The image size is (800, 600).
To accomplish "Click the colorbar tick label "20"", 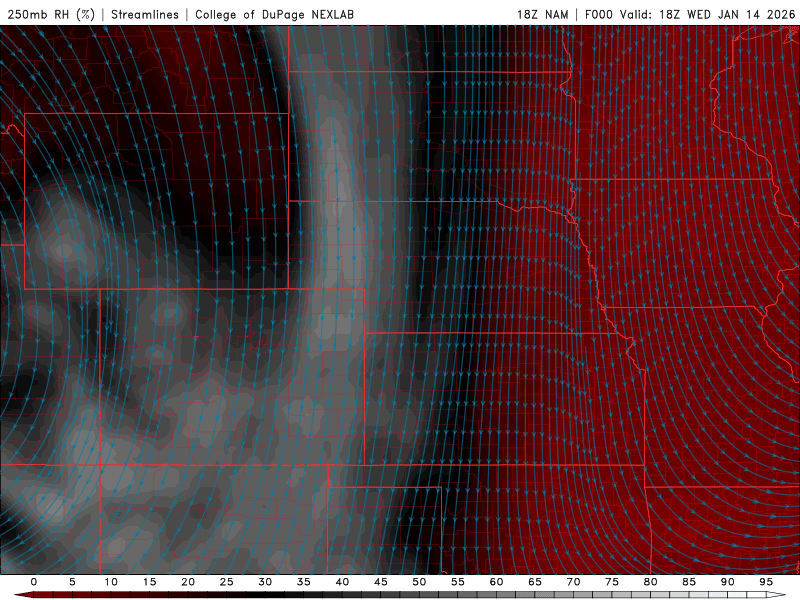I will click(188, 582).
